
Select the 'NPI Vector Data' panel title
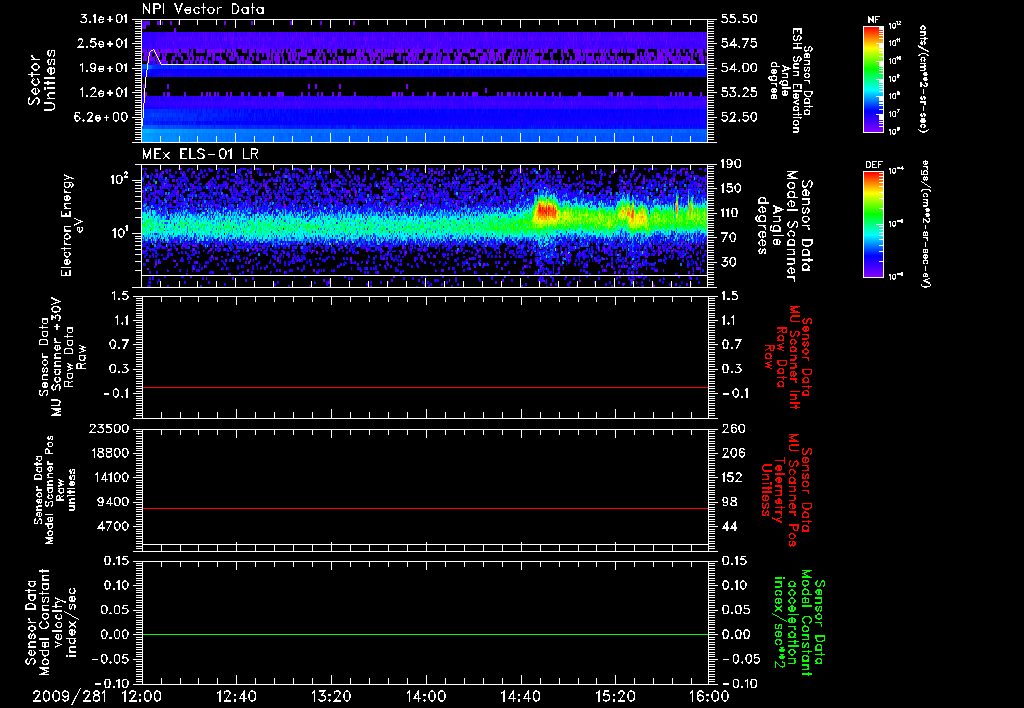(x=203, y=9)
